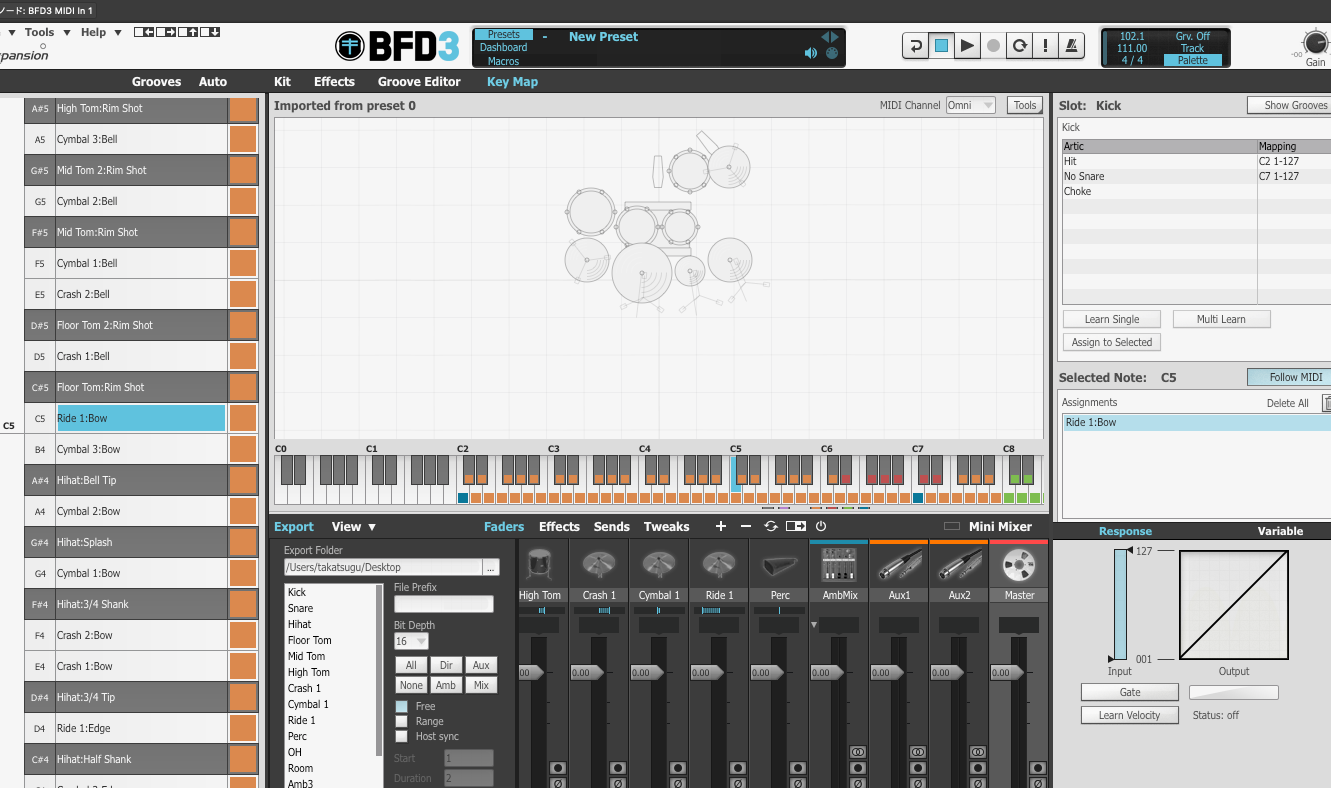Click the stop transport button
This screenshot has height=788, width=1331.
(941, 46)
